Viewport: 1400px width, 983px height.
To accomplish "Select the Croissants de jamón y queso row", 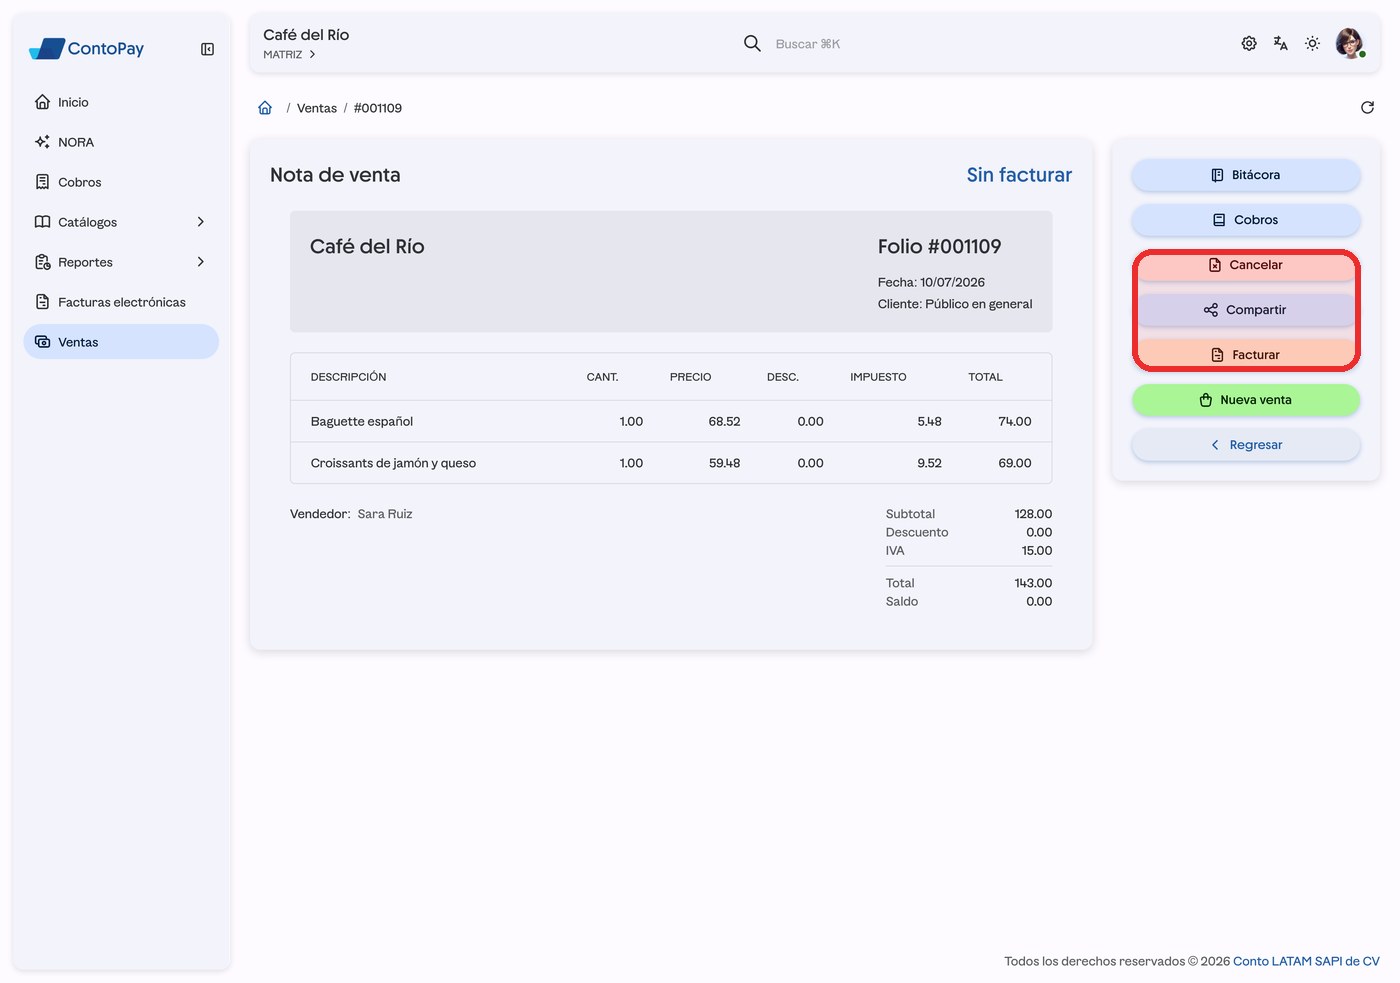I will pyautogui.click(x=671, y=463).
